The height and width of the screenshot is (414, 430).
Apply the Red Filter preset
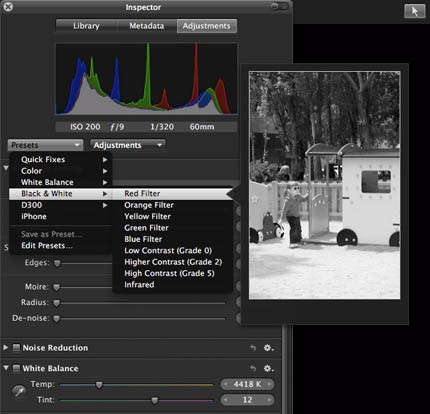[172, 194]
